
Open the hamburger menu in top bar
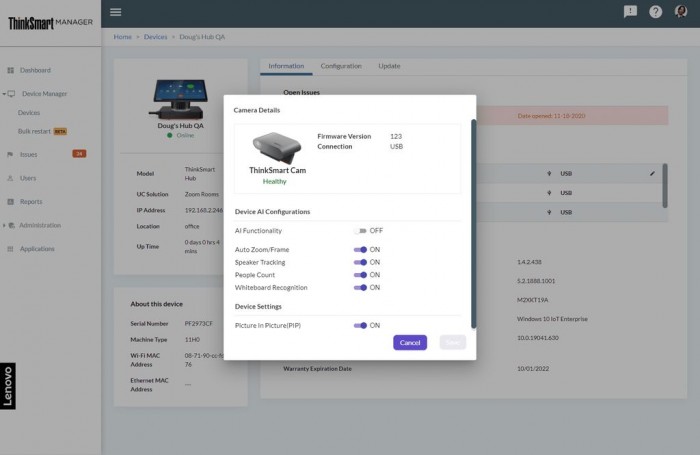(116, 12)
